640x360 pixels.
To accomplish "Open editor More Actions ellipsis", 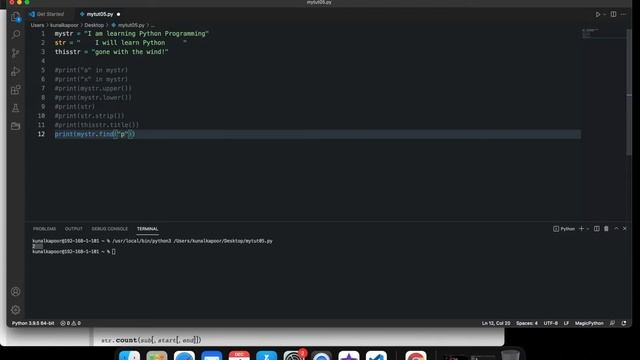I will click(x=624, y=14).
